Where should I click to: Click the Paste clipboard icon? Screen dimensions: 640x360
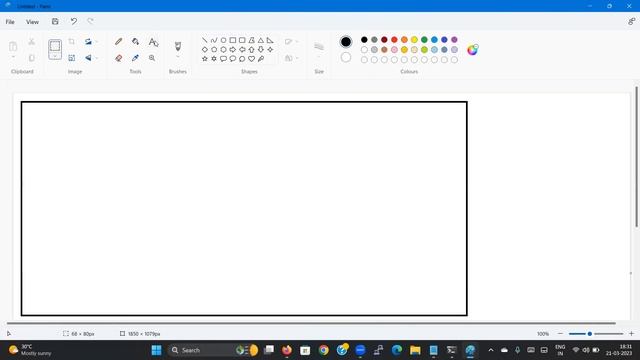(13, 46)
